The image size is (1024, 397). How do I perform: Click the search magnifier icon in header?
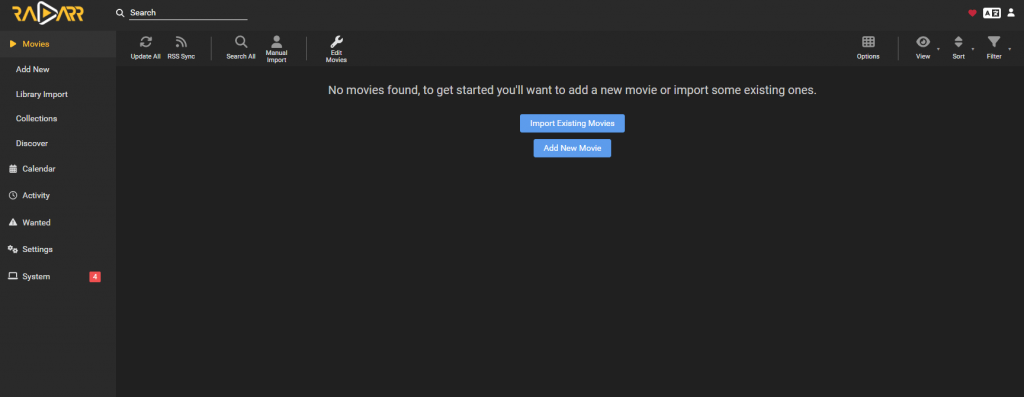pyautogui.click(x=120, y=13)
